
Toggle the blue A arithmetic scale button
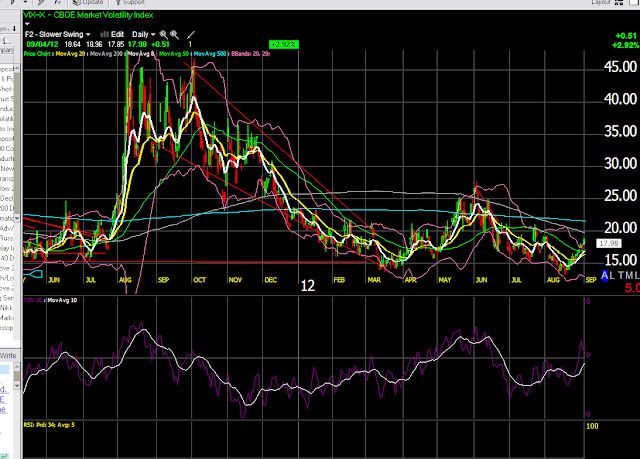tap(605, 275)
